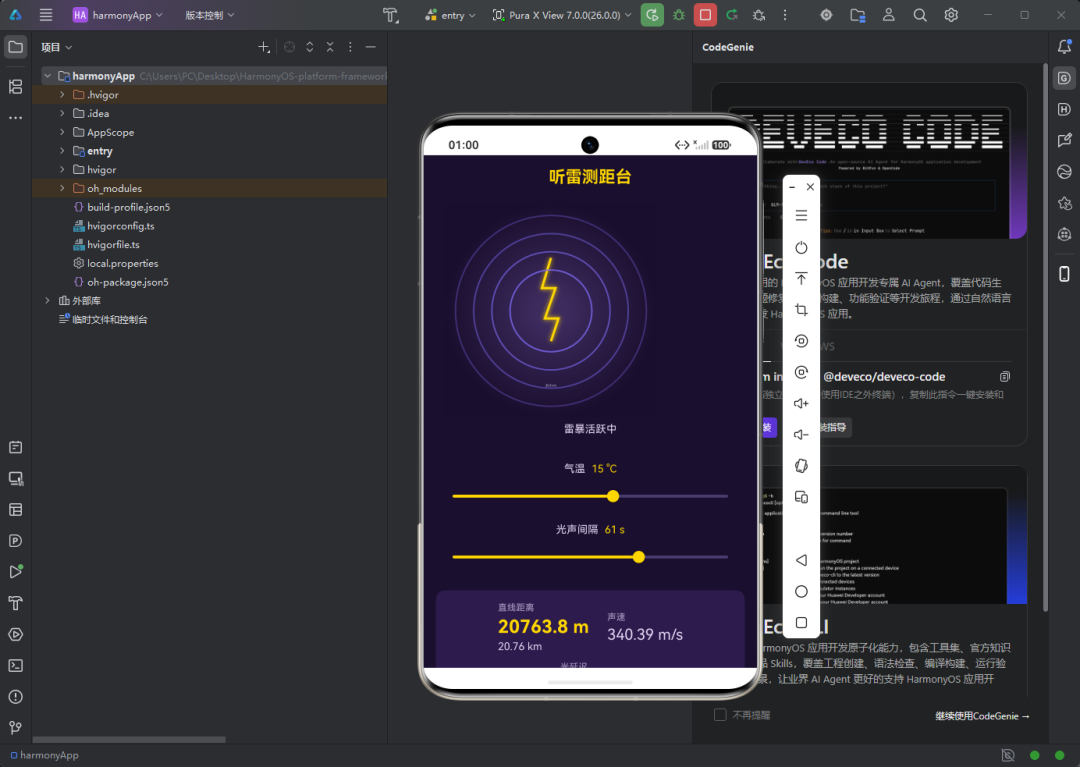The height and width of the screenshot is (767, 1080).
Task: Stop the running app with red button
Action: click(705, 14)
